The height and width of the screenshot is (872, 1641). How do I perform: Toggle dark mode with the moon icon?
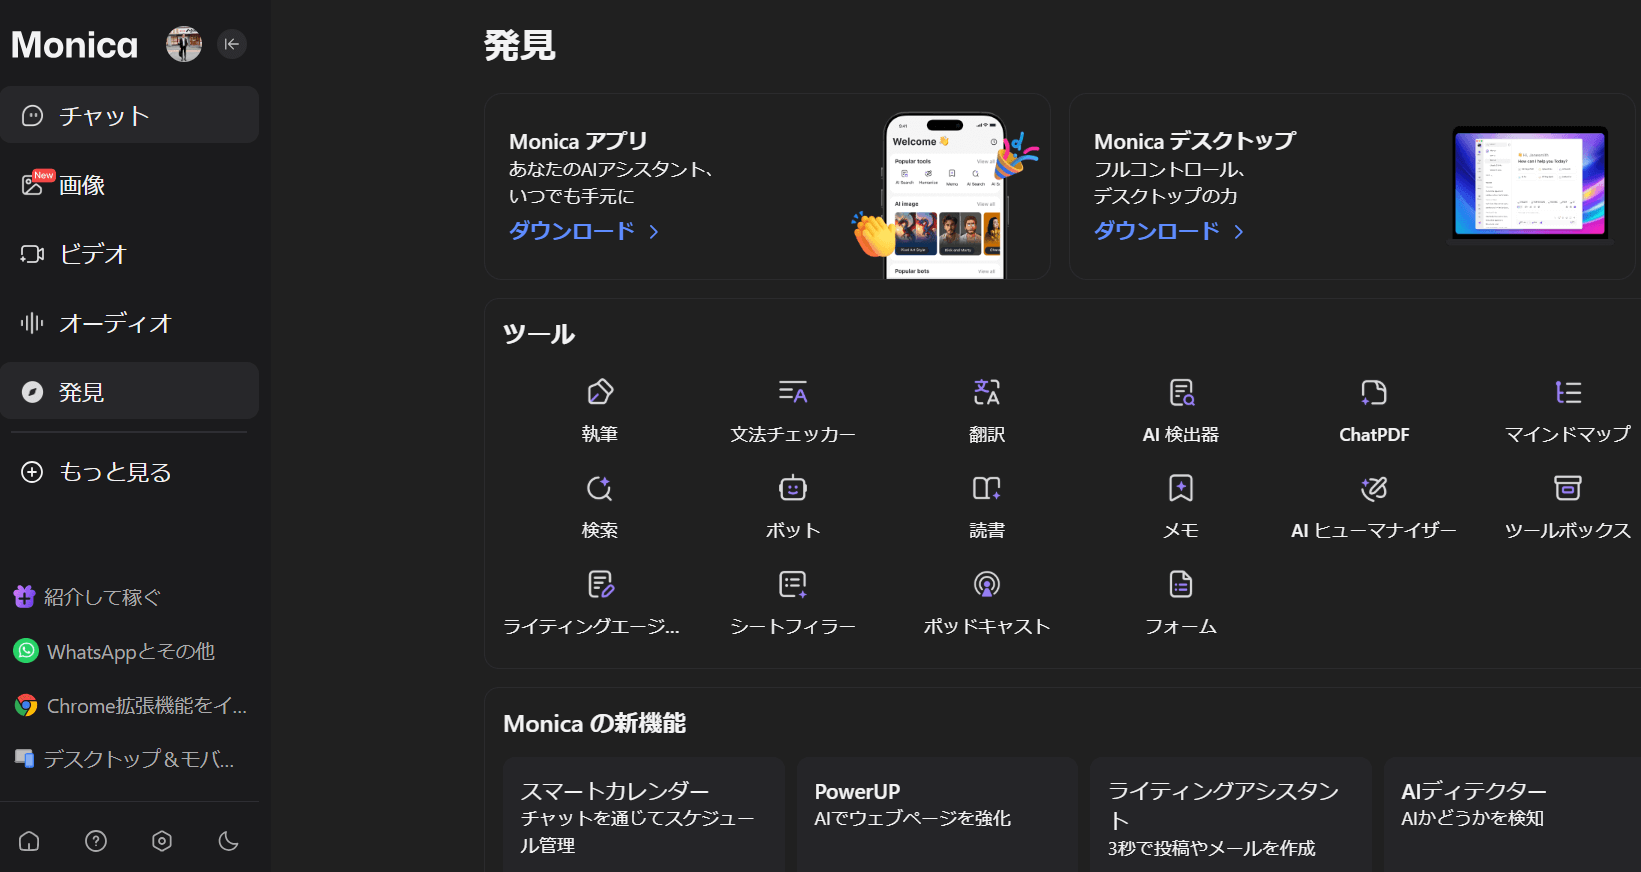228,841
